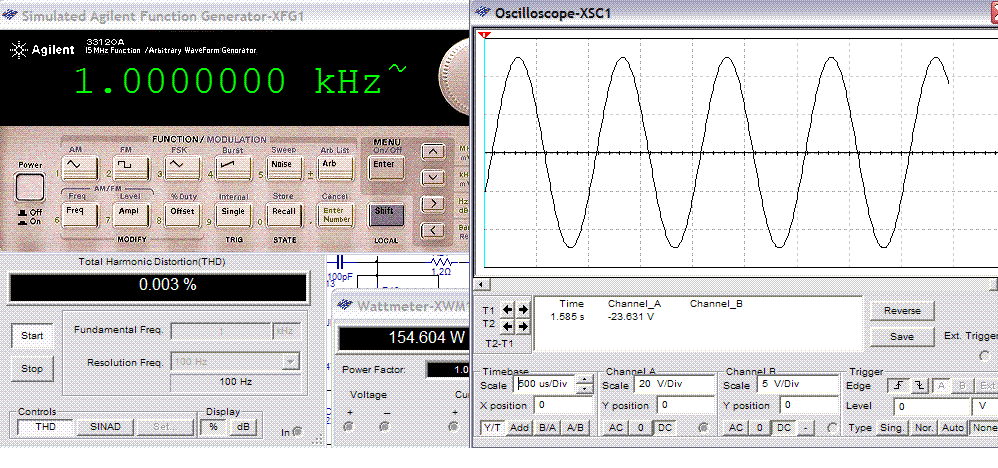Screen dimensions: 998x468
Task: Click the Agilent generator down arrow key
Action: [433, 177]
